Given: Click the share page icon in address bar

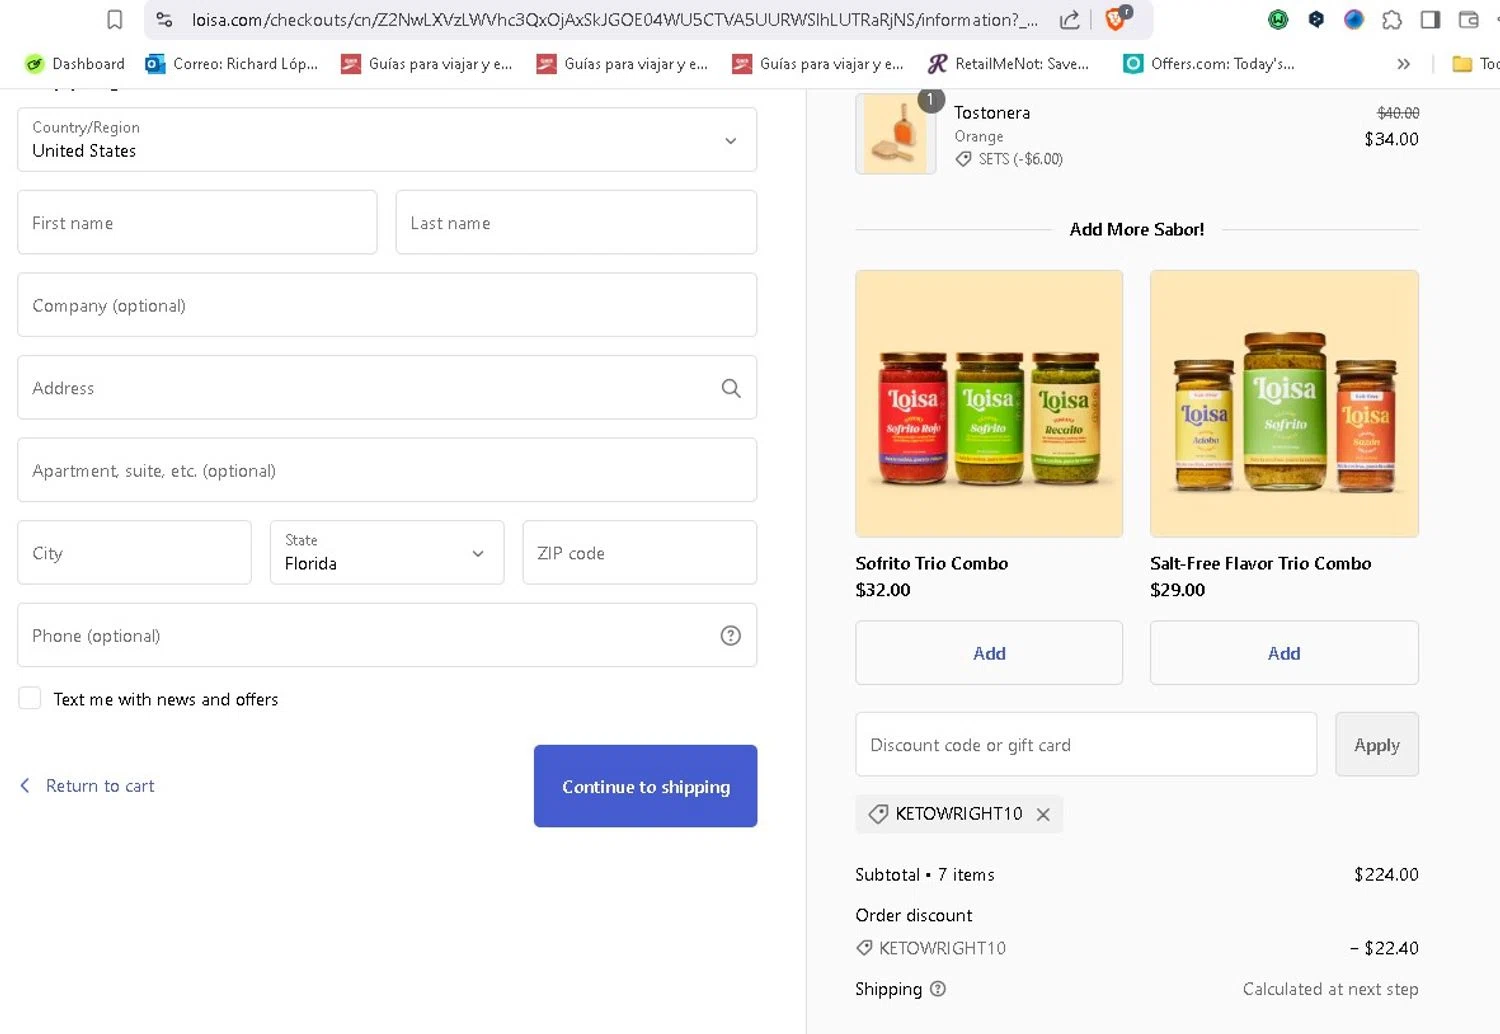Looking at the screenshot, I should 1069,19.
